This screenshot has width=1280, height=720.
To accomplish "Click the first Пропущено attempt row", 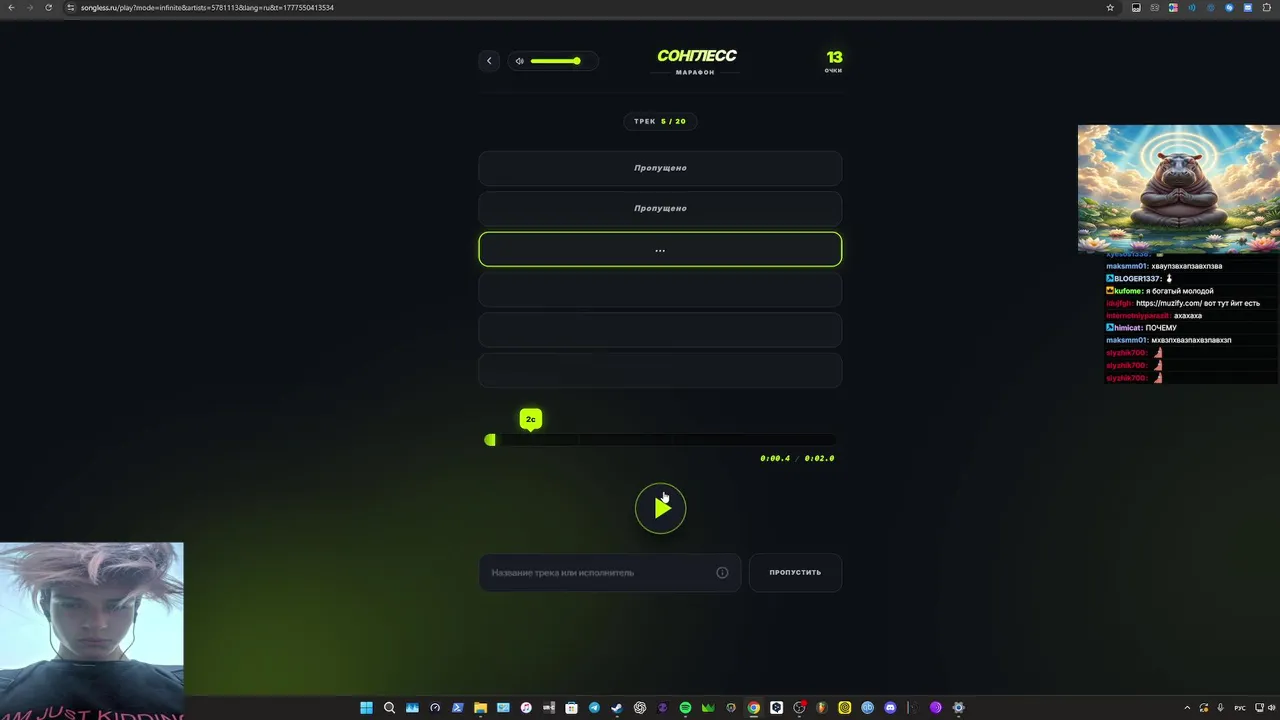I will tap(660, 168).
